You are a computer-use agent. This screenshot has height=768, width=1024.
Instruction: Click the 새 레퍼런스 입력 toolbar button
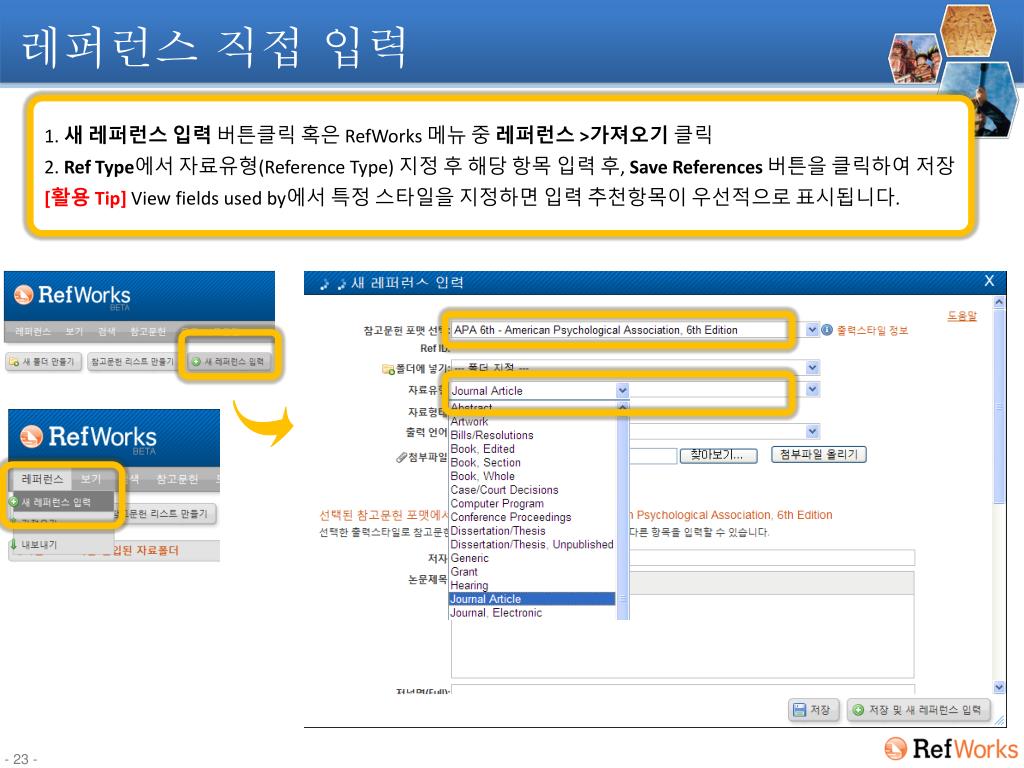click(x=229, y=361)
